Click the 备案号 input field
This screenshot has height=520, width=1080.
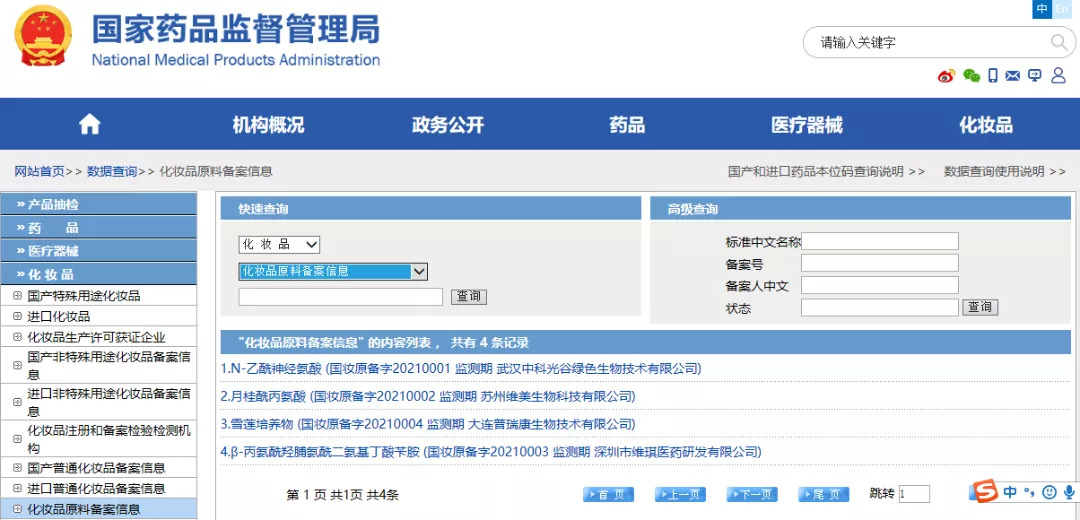pyautogui.click(x=880, y=263)
